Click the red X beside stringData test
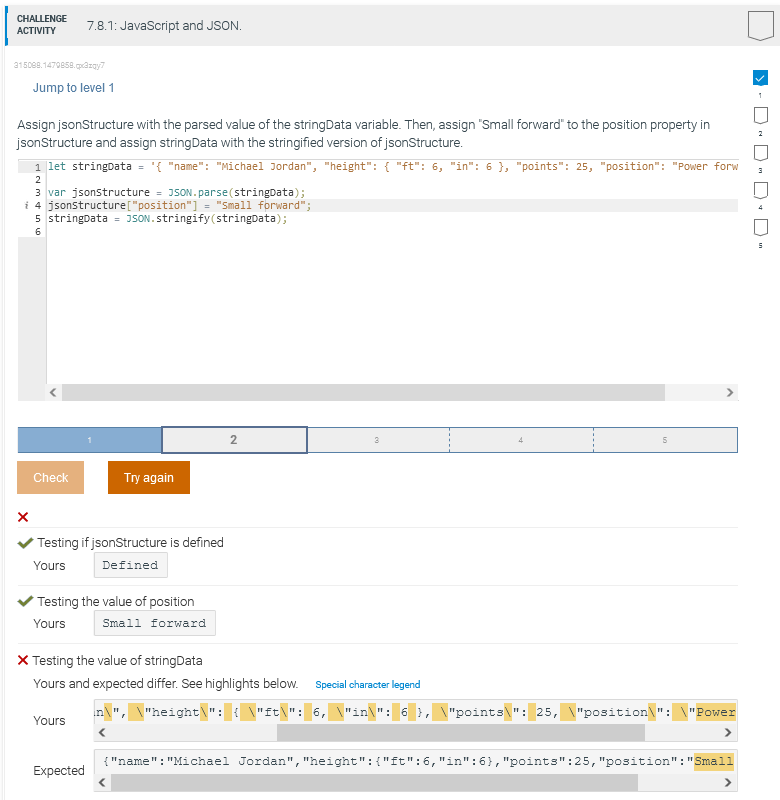 coord(26,660)
